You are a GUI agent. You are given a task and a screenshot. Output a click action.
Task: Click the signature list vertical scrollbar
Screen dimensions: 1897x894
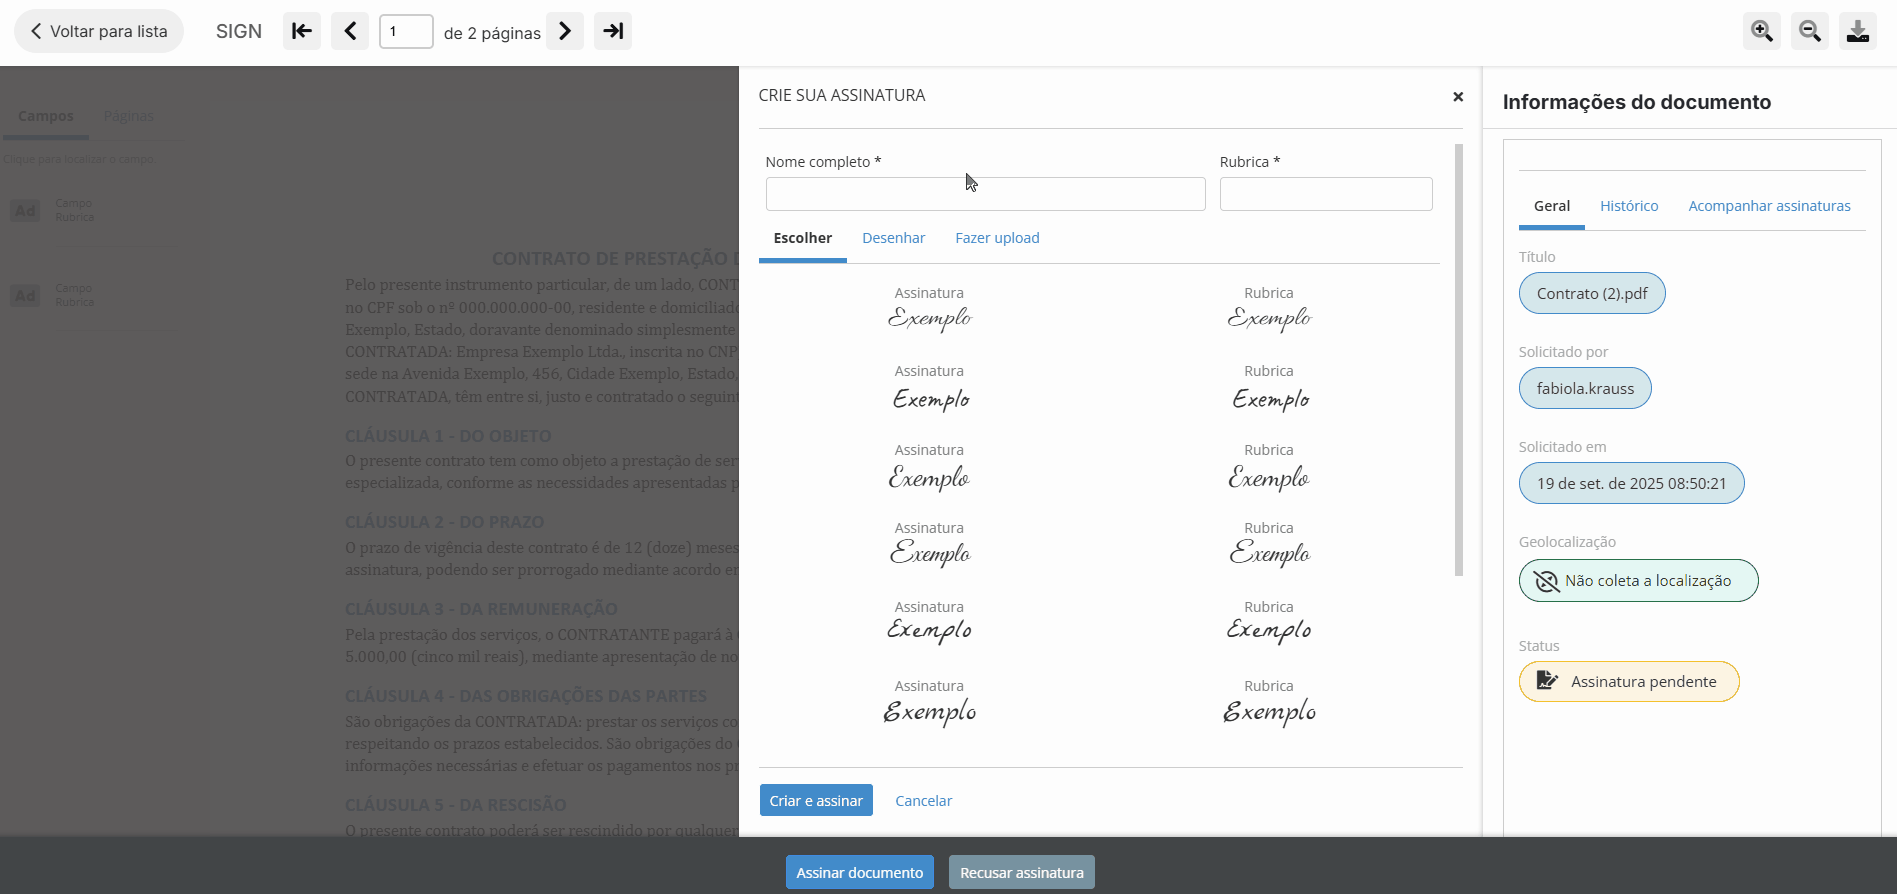pos(1459,360)
